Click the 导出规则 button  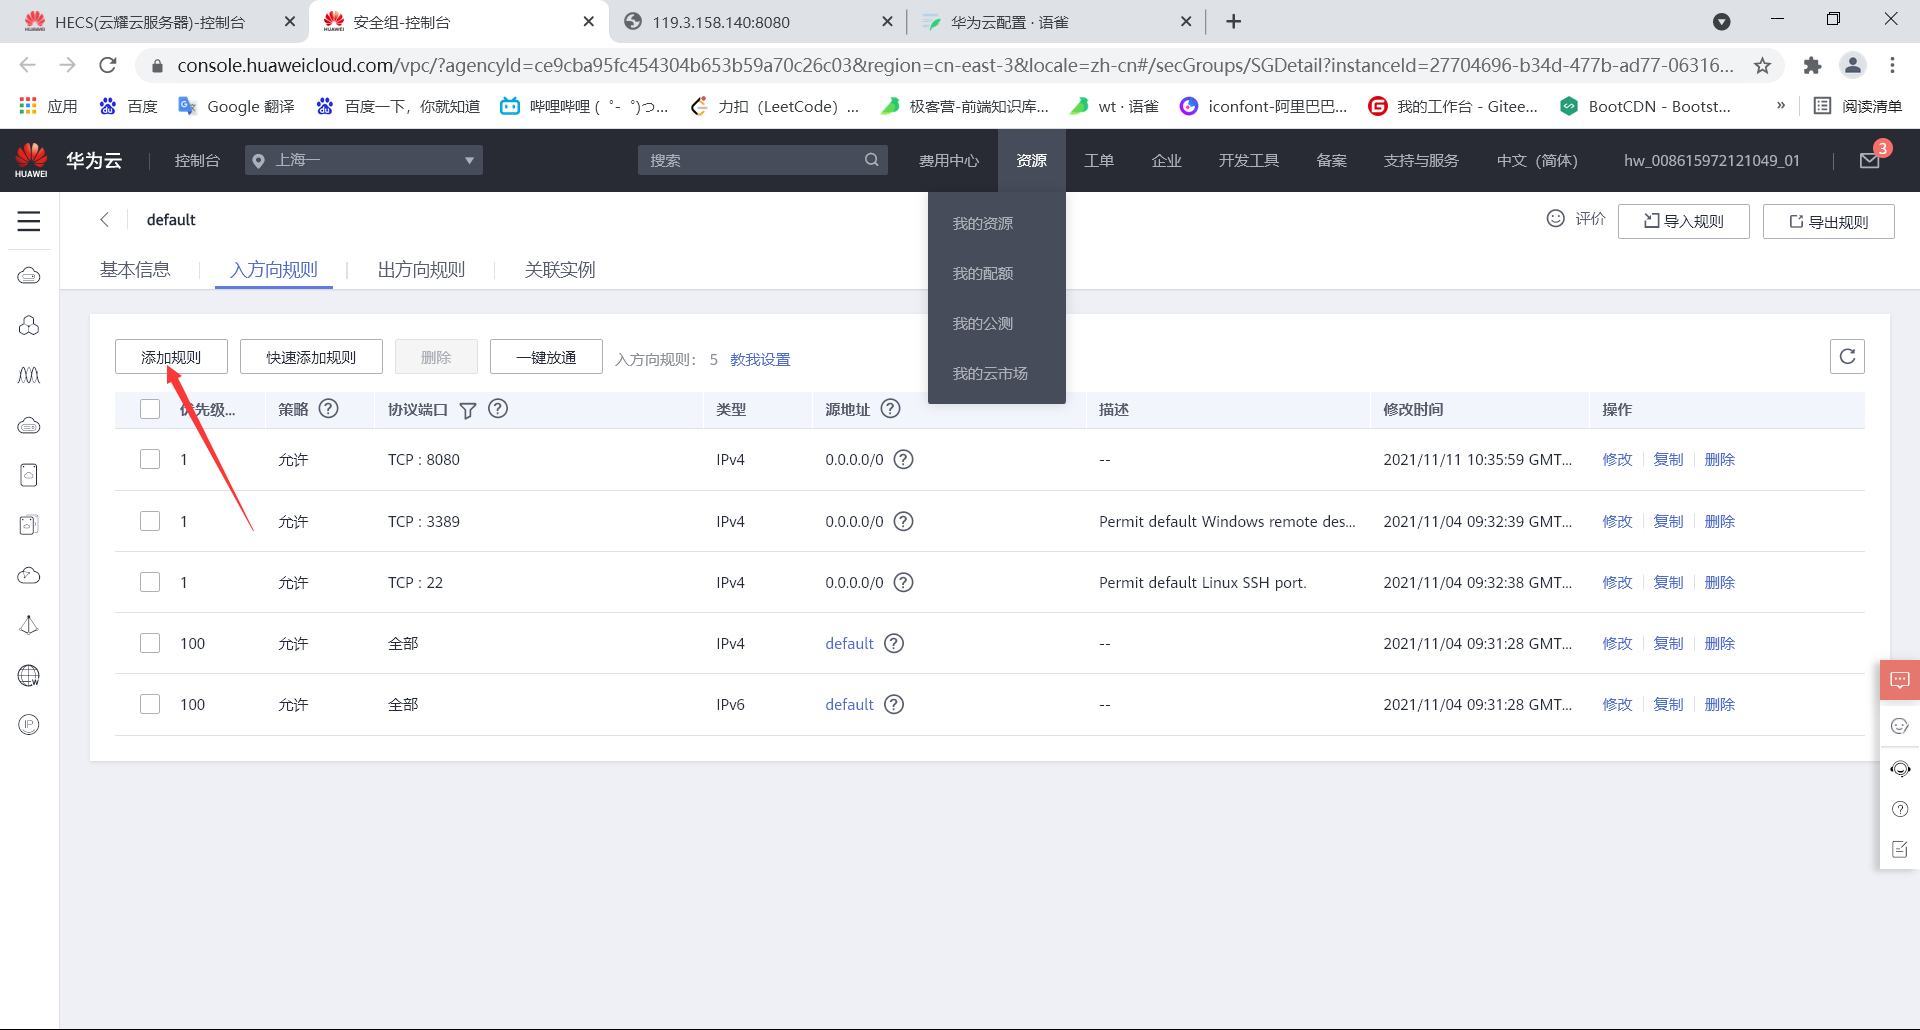click(1828, 221)
